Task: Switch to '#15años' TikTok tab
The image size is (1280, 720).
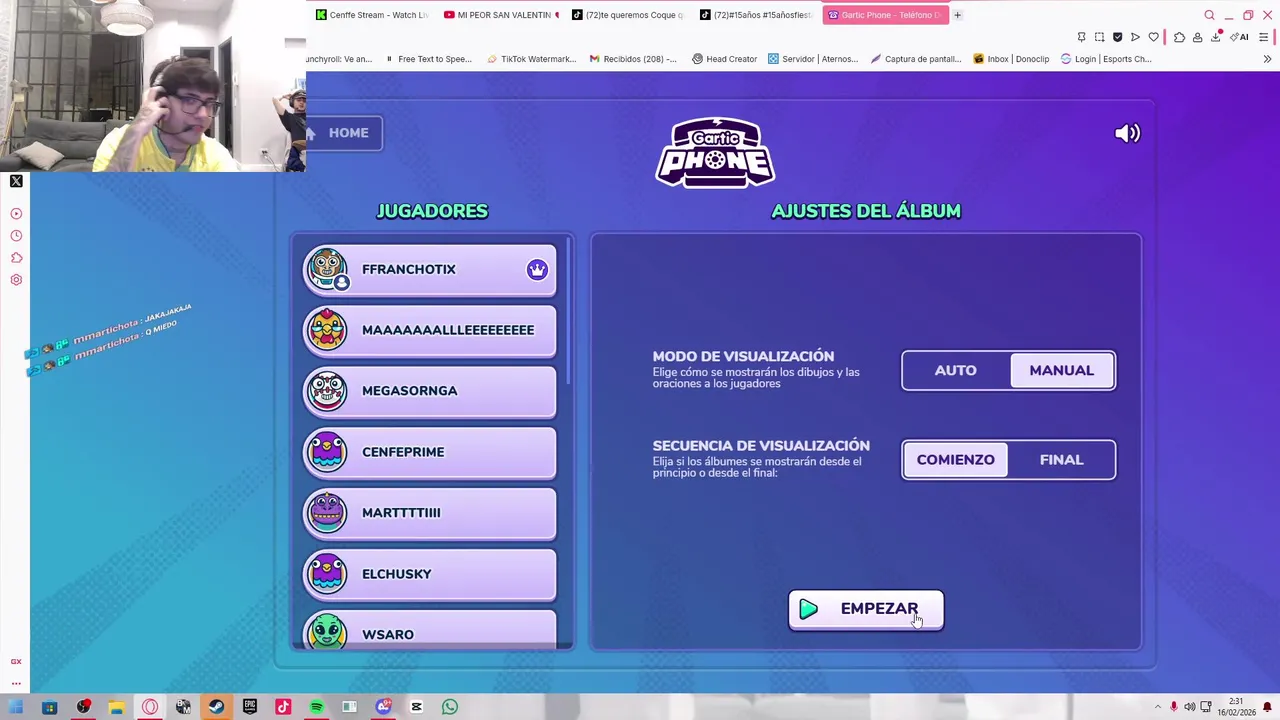Action: [757, 15]
